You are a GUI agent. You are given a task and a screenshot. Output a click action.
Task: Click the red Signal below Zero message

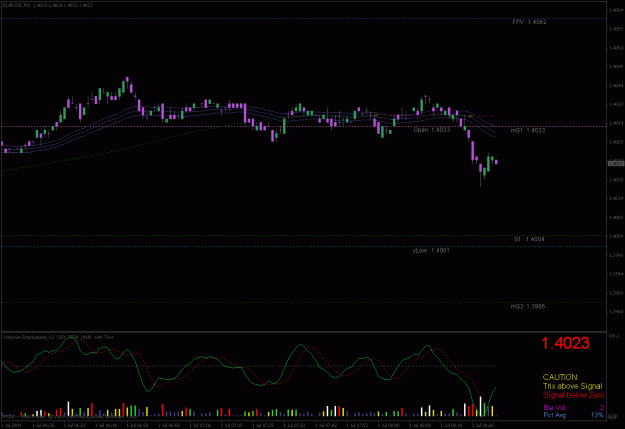point(573,395)
